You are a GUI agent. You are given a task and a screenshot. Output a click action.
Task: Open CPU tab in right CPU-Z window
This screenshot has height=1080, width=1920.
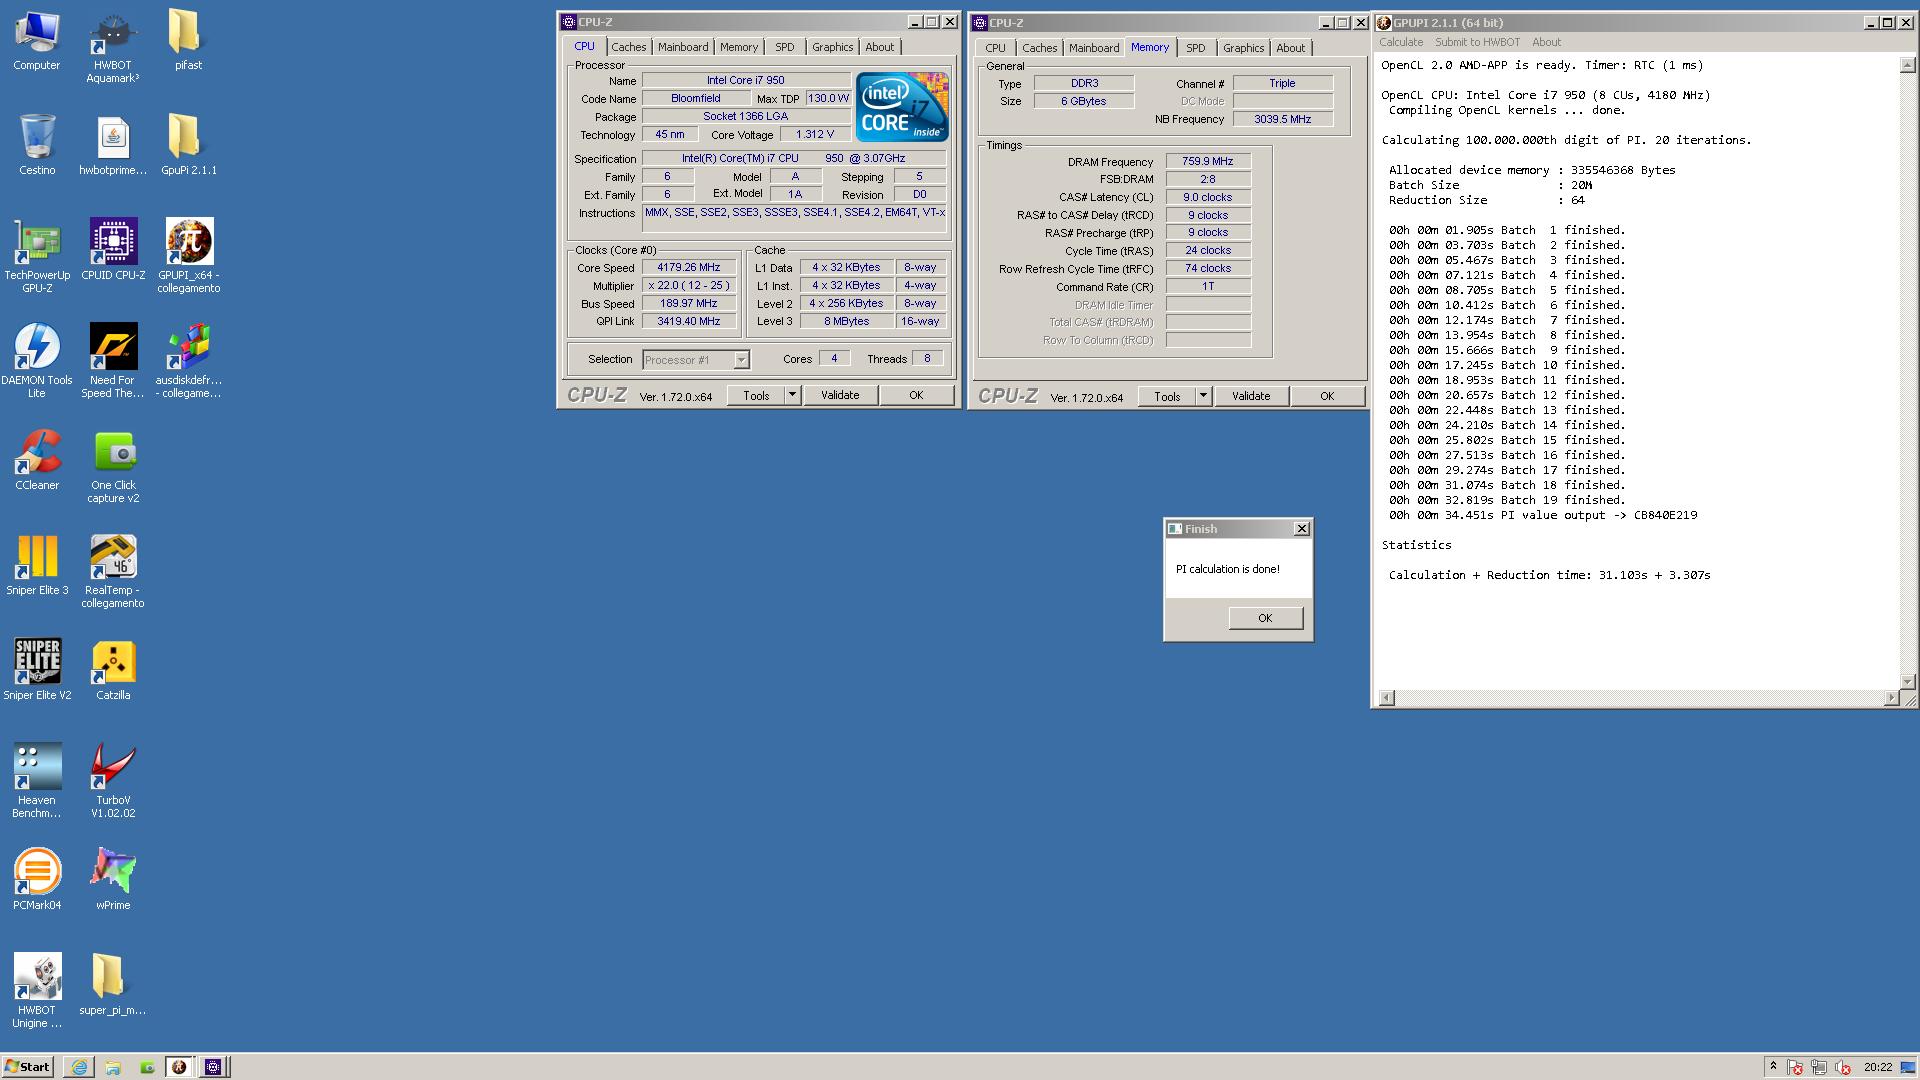pyautogui.click(x=996, y=48)
